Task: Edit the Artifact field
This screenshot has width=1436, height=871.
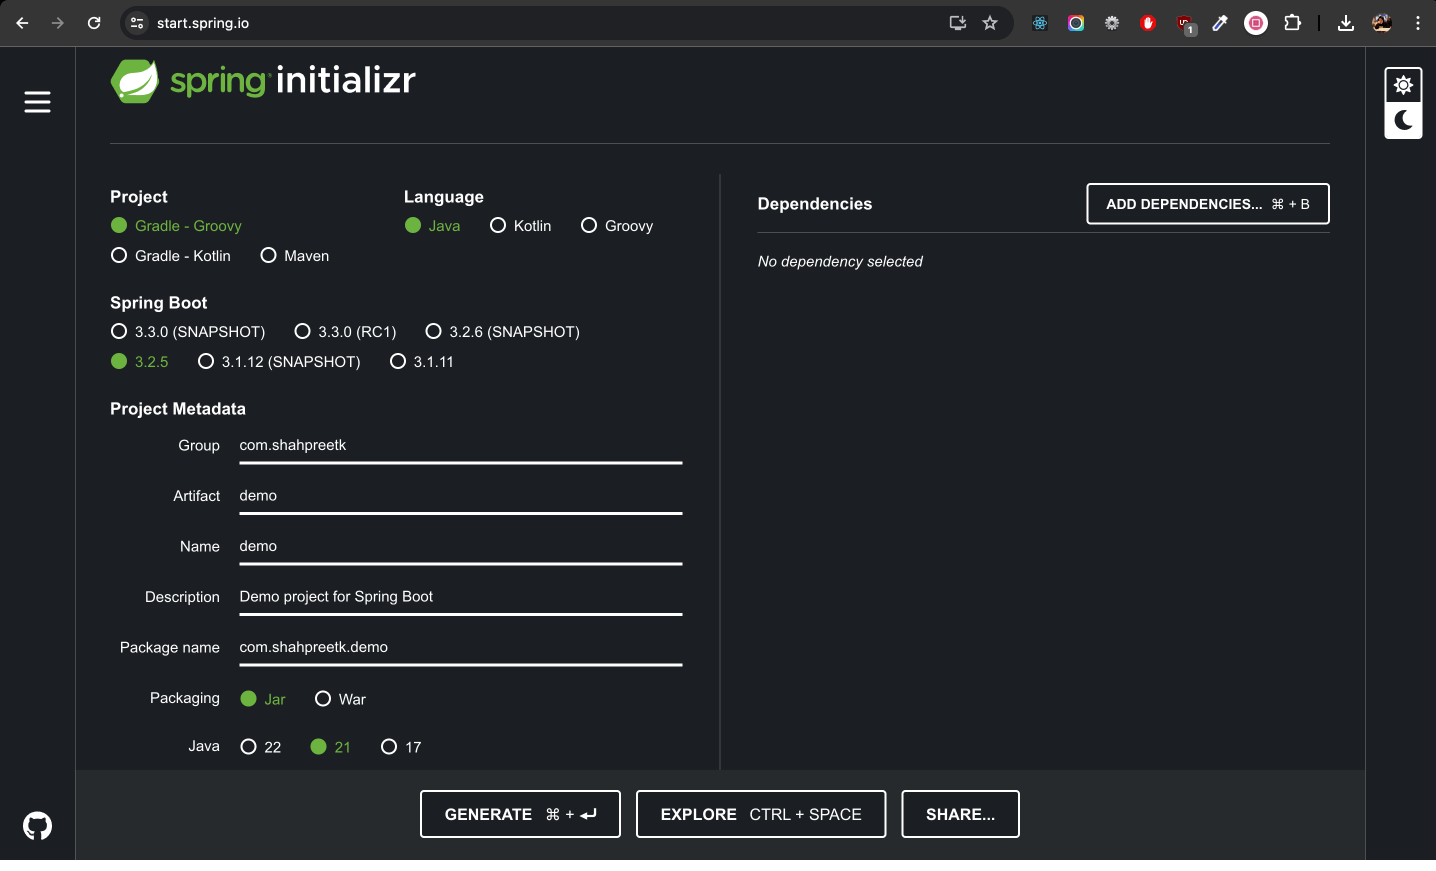Action: 461,496
